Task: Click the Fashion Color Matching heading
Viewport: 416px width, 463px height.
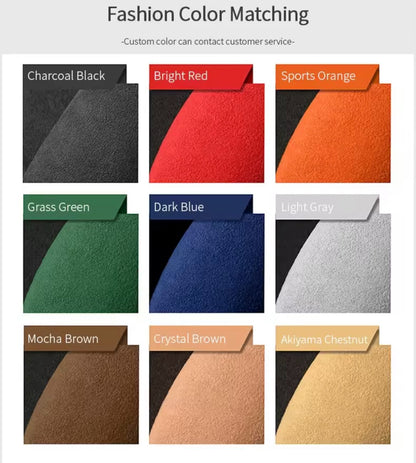Action: tap(208, 15)
